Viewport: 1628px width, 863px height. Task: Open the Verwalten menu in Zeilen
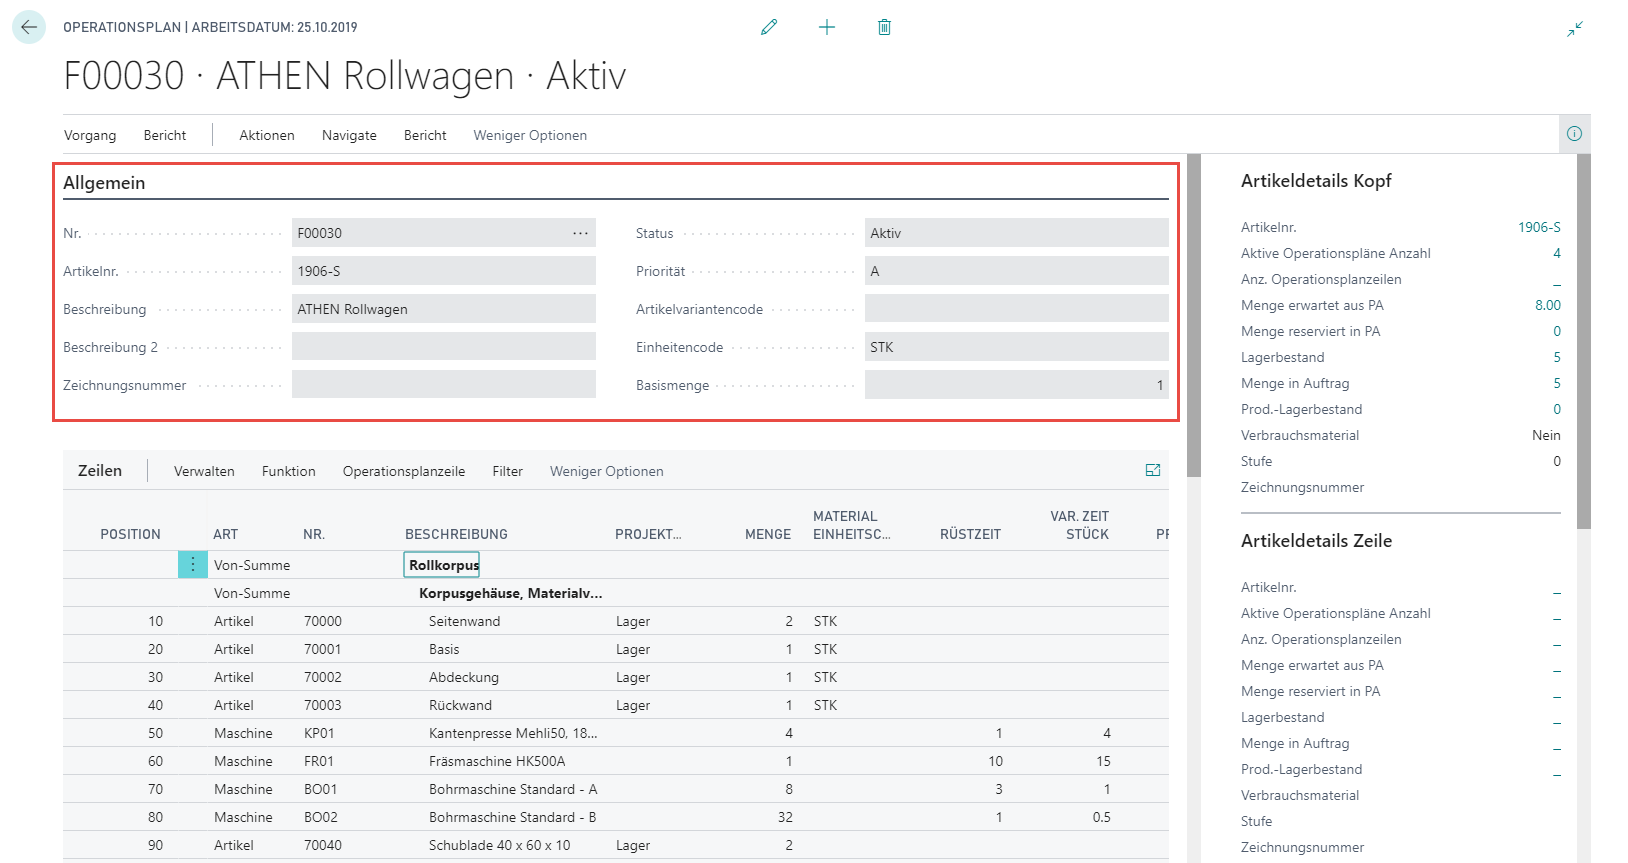click(x=204, y=471)
